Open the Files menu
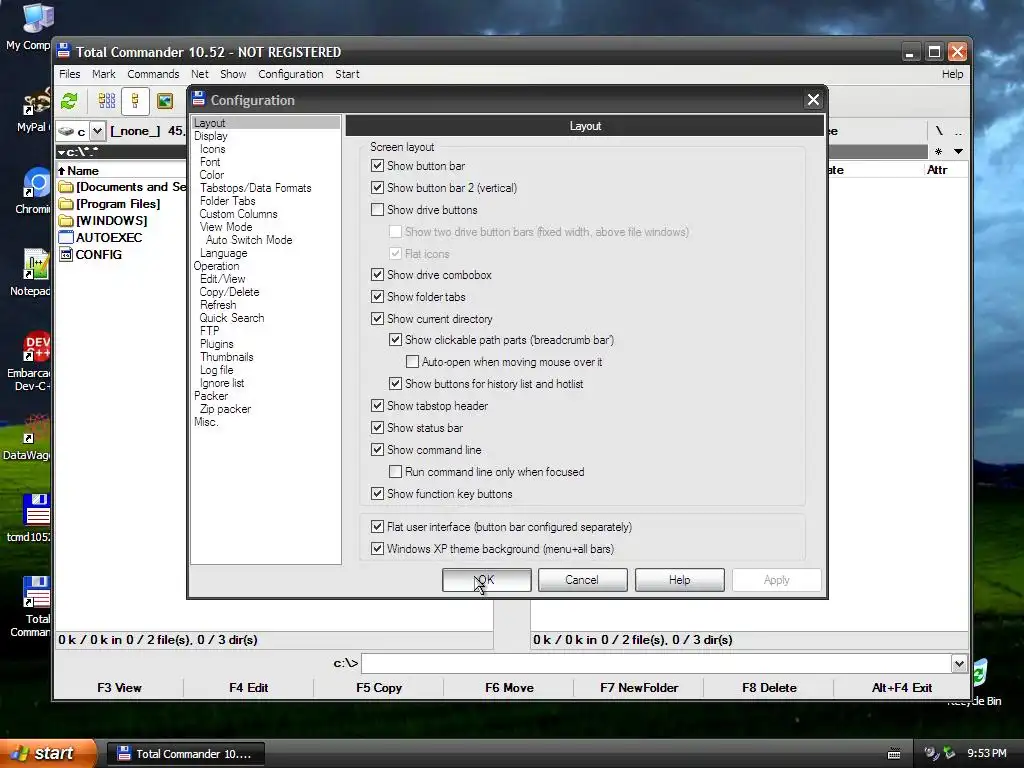The image size is (1024, 768). [69, 74]
